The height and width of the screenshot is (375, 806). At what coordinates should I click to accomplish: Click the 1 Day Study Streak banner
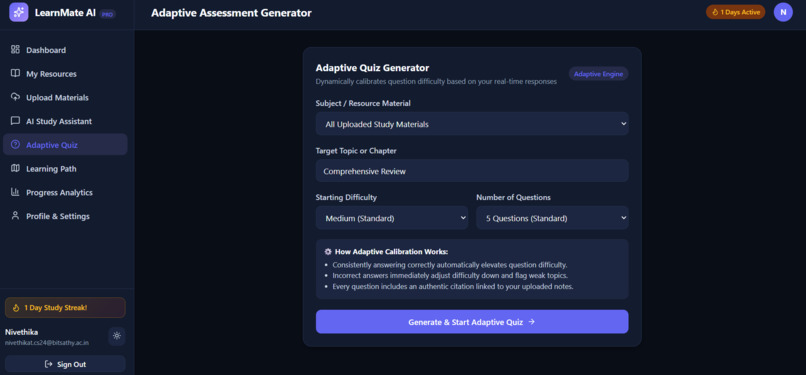click(x=65, y=308)
